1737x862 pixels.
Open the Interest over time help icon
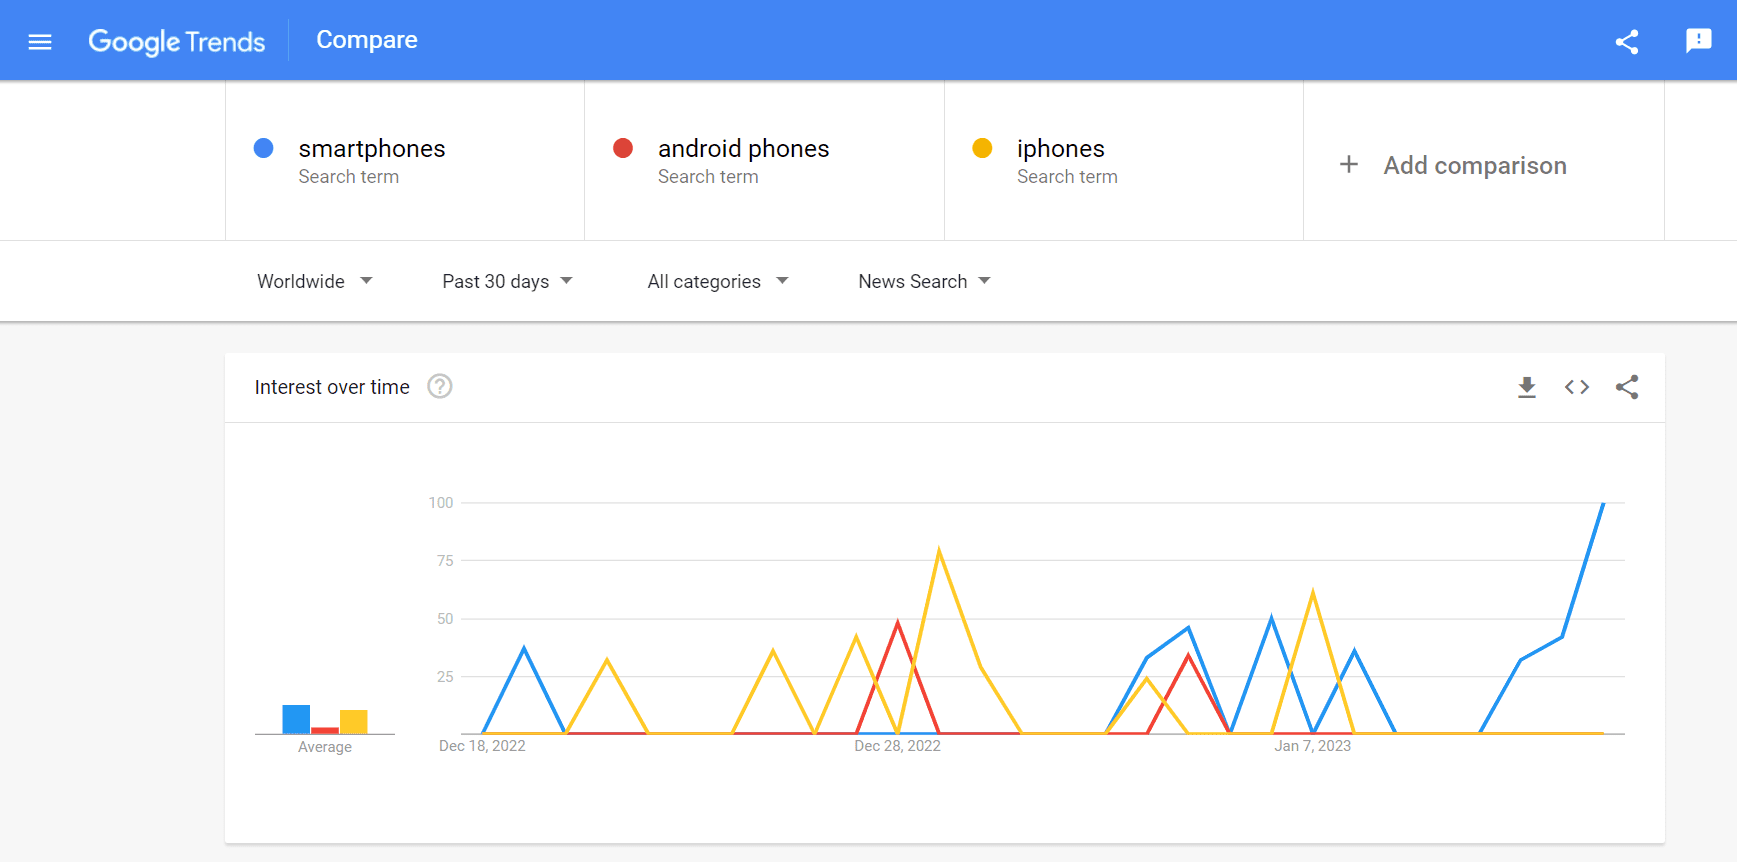[440, 386]
